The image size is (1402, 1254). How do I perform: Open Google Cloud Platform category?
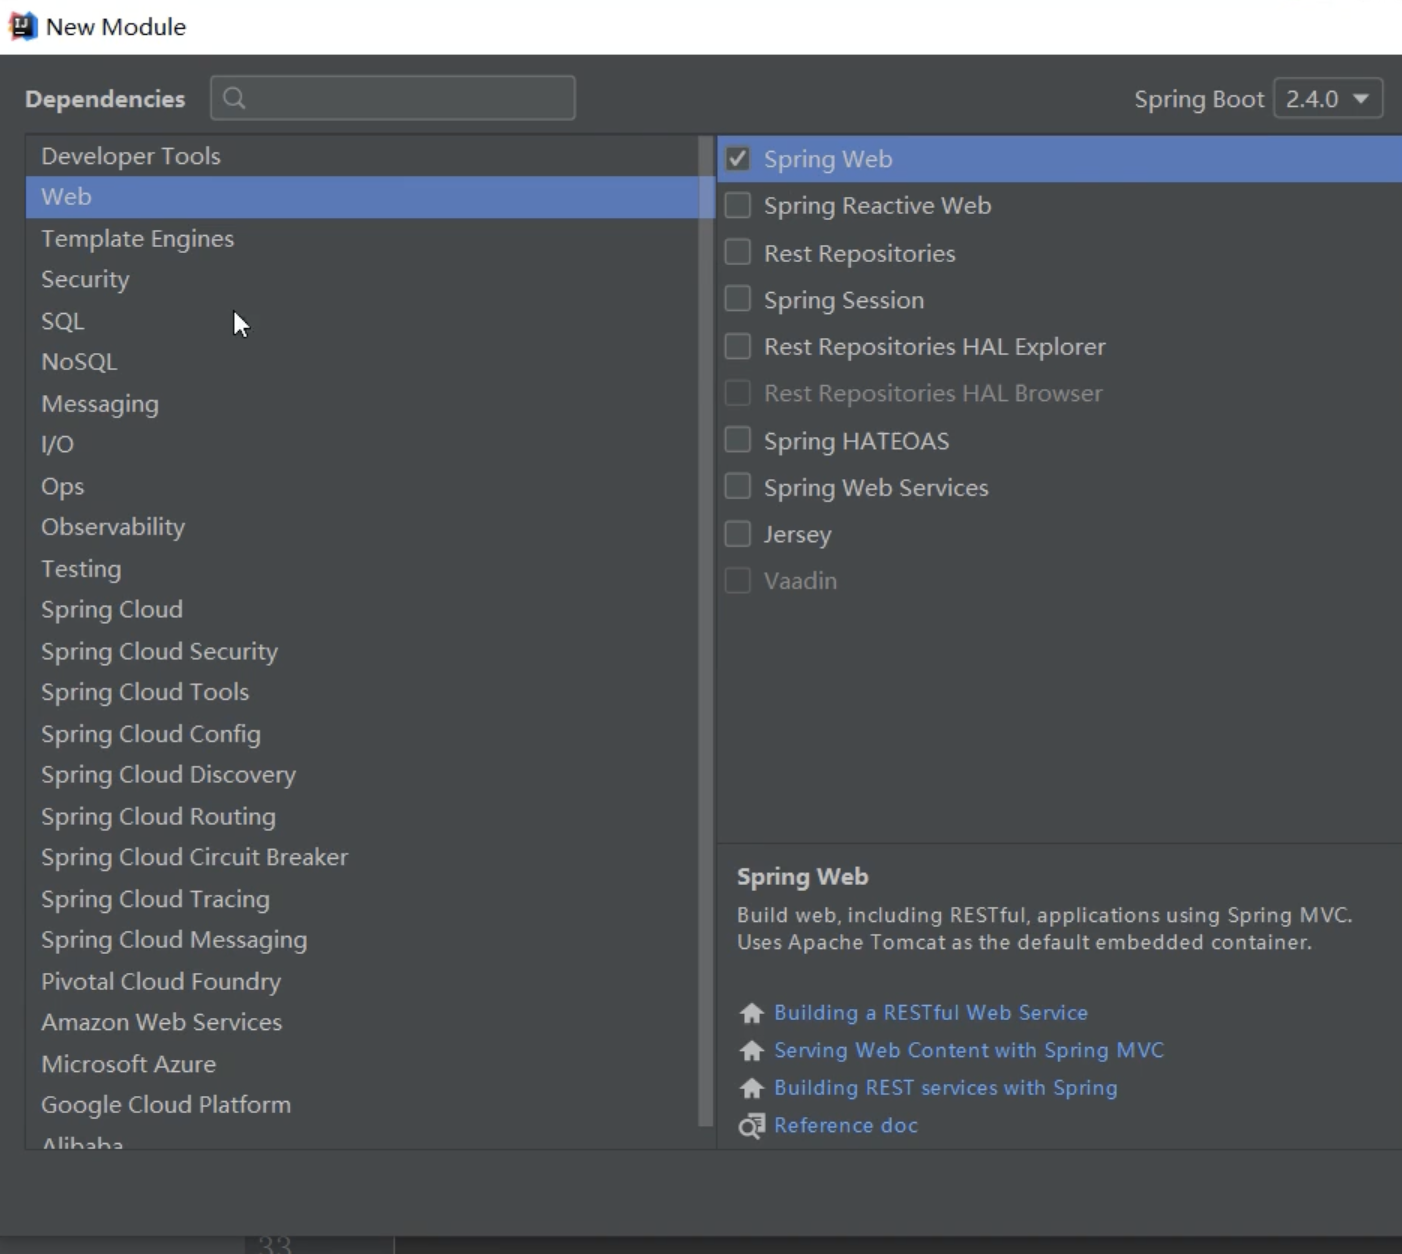364,1105
